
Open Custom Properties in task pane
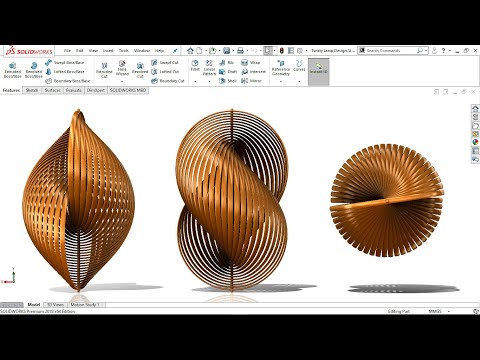pos(475,151)
